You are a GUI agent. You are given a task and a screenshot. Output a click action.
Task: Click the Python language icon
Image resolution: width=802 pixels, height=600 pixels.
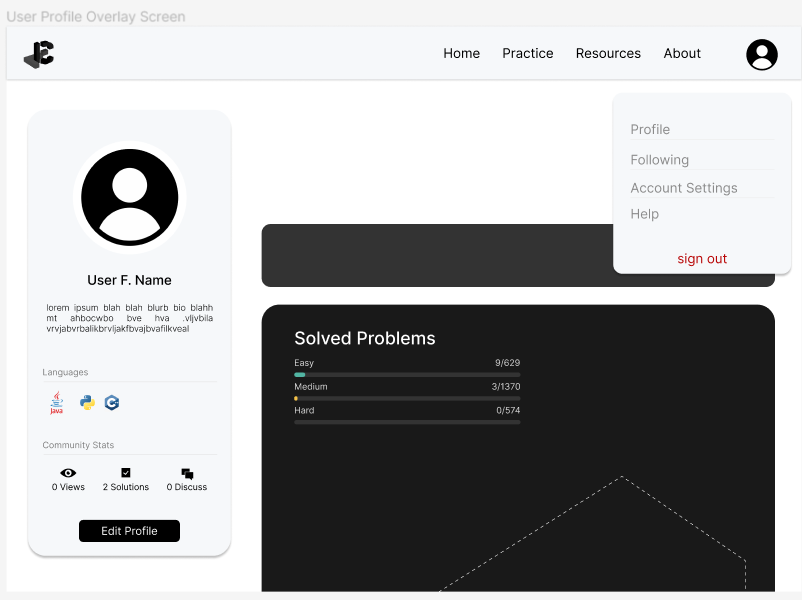[87, 403]
